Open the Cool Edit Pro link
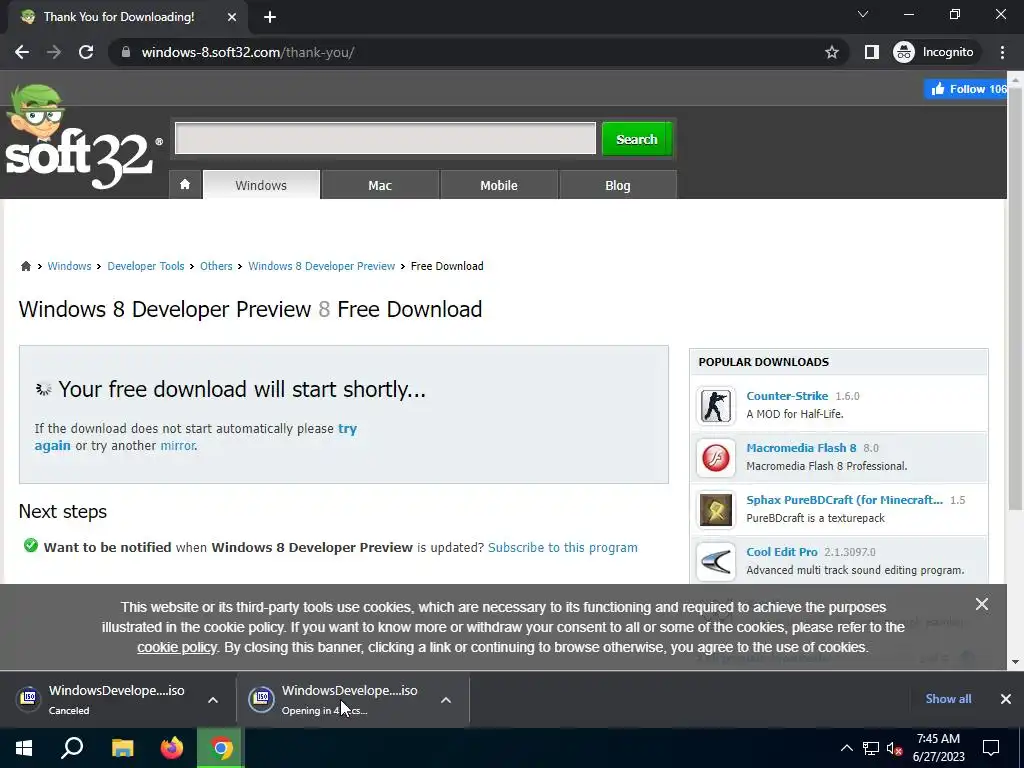 pos(782,552)
